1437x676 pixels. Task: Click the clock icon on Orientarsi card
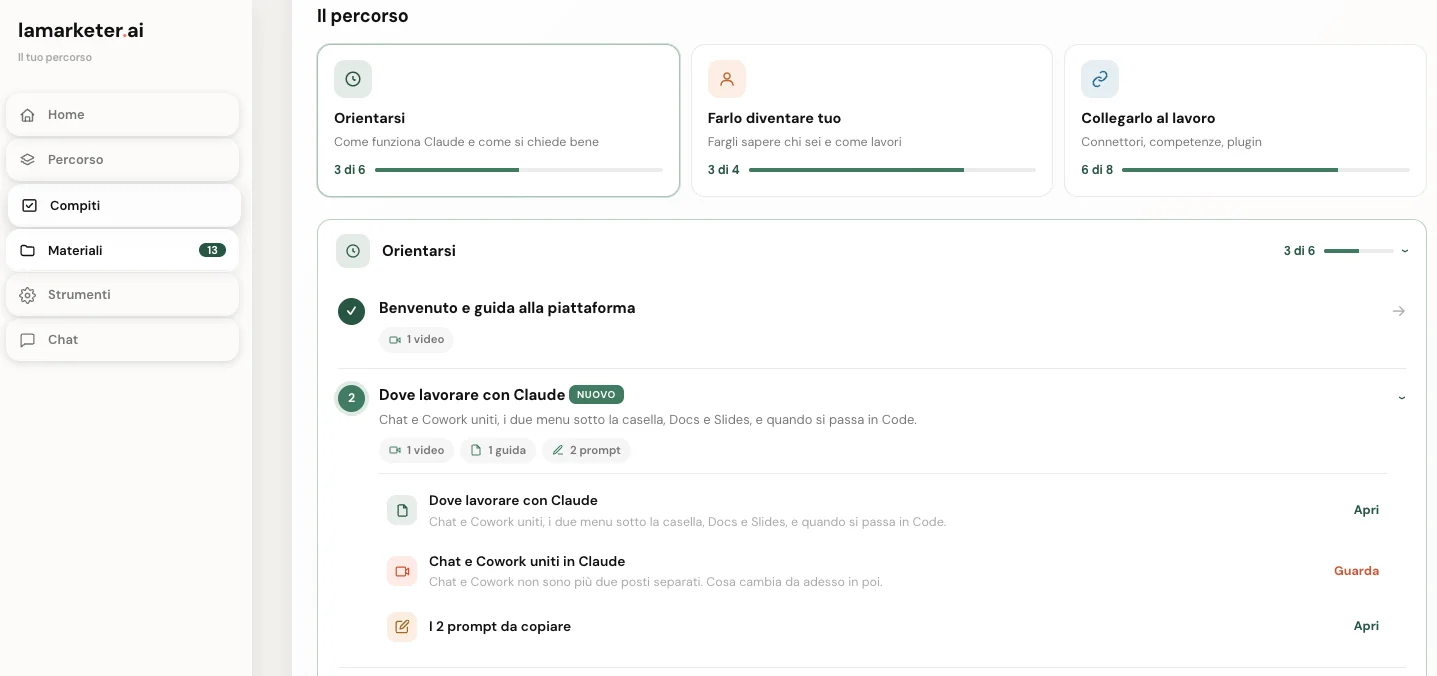tap(353, 79)
